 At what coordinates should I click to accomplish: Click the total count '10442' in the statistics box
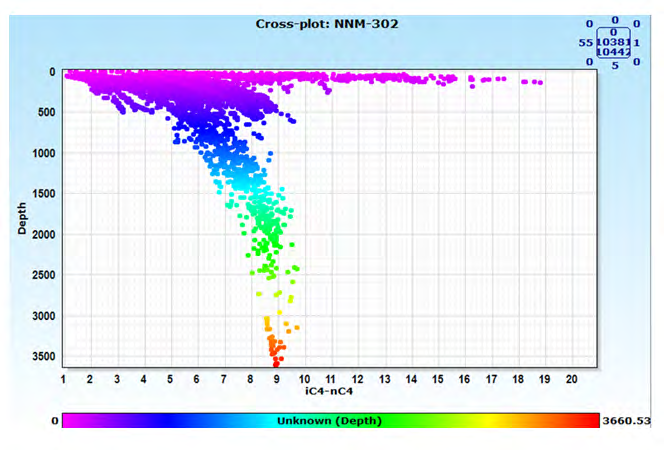pos(613,52)
